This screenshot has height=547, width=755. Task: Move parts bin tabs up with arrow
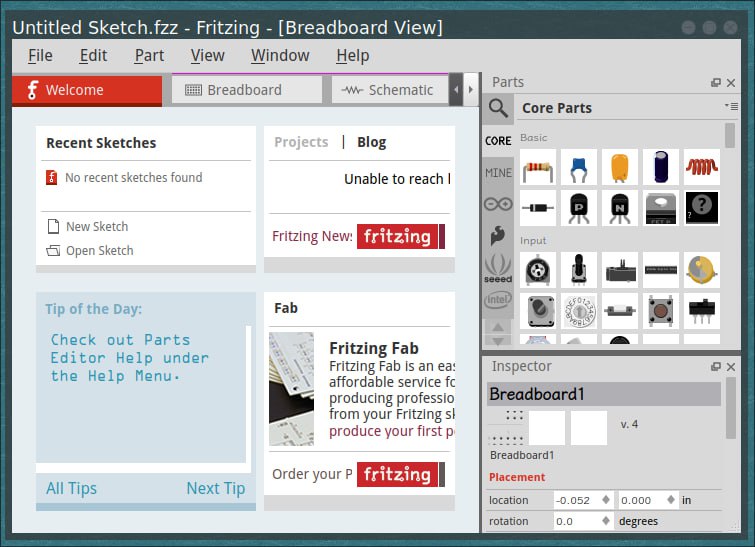[x=498, y=327]
